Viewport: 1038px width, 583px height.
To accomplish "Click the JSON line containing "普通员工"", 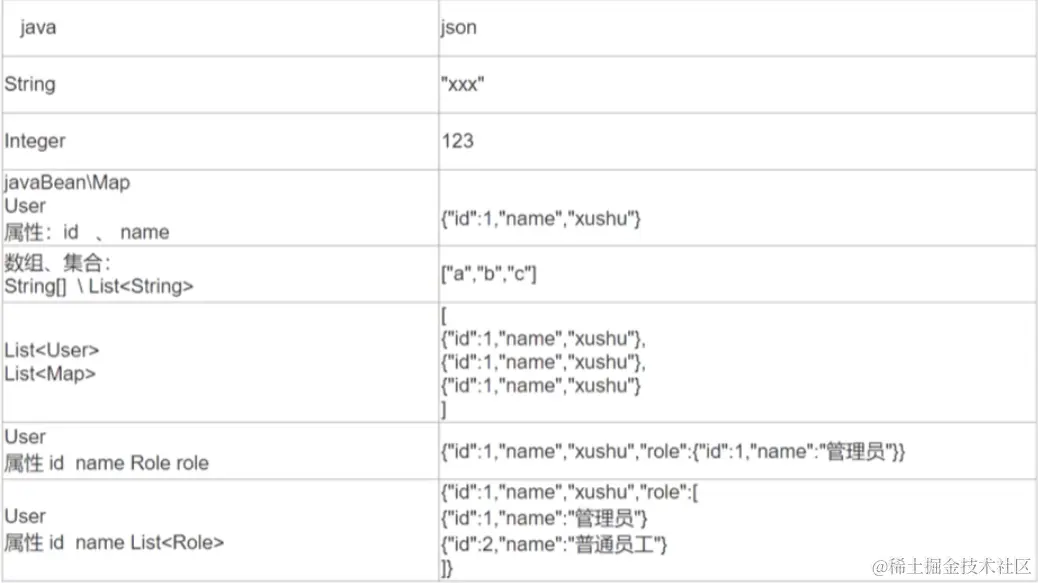I will point(554,544).
